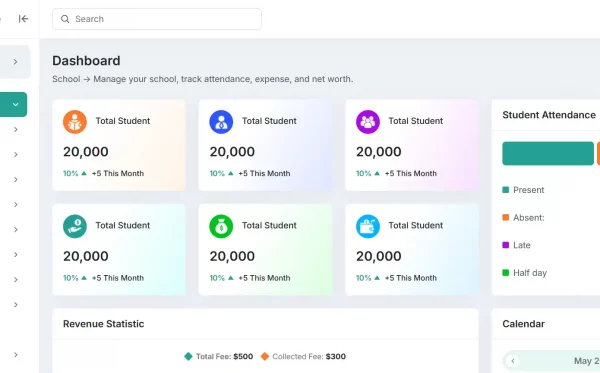Screen dimensions: 600x373
Task: Select the blue person-with-tie icon
Action: [221, 122]
